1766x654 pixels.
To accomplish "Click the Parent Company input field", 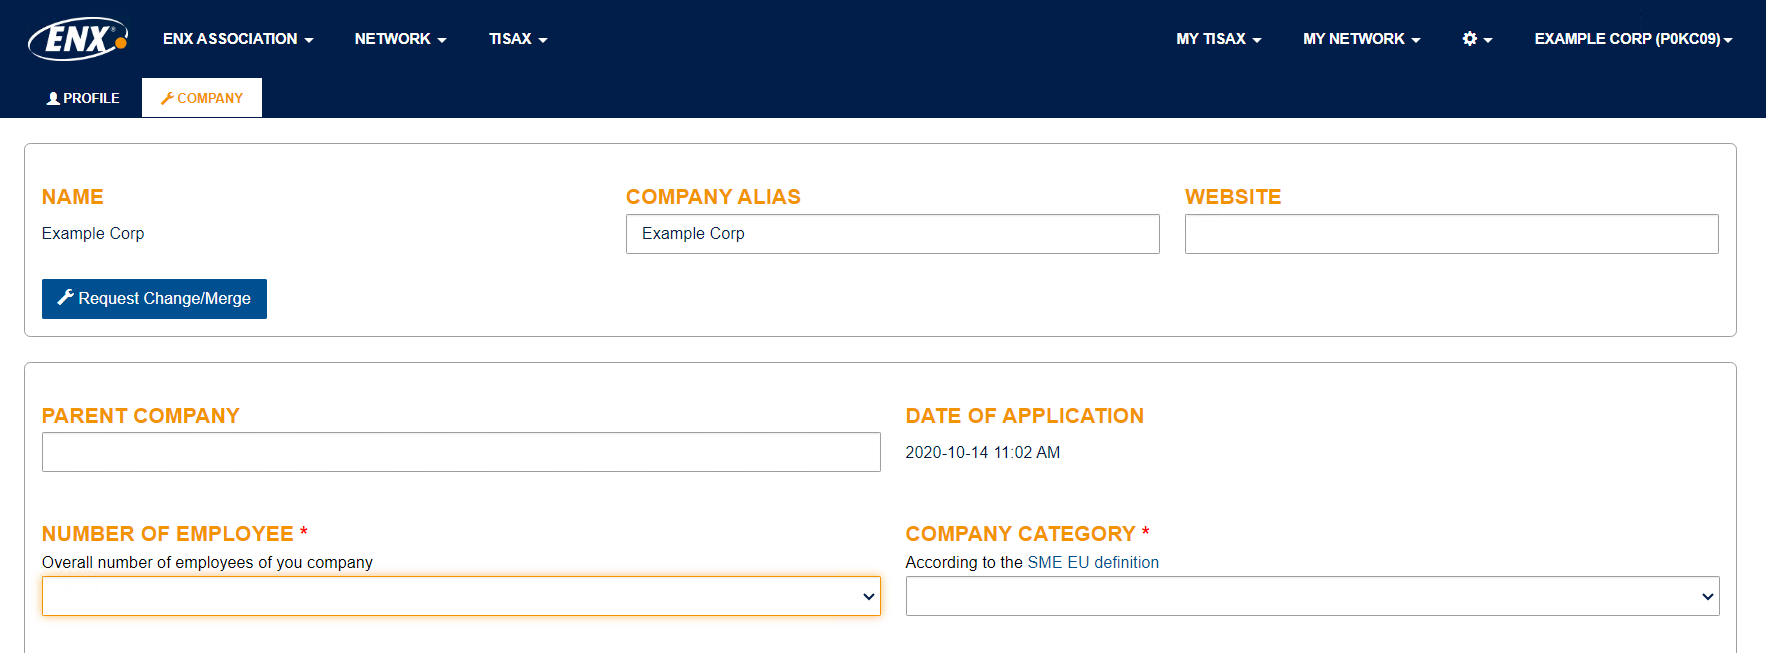I will pyautogui.click(x=461, y=452).
